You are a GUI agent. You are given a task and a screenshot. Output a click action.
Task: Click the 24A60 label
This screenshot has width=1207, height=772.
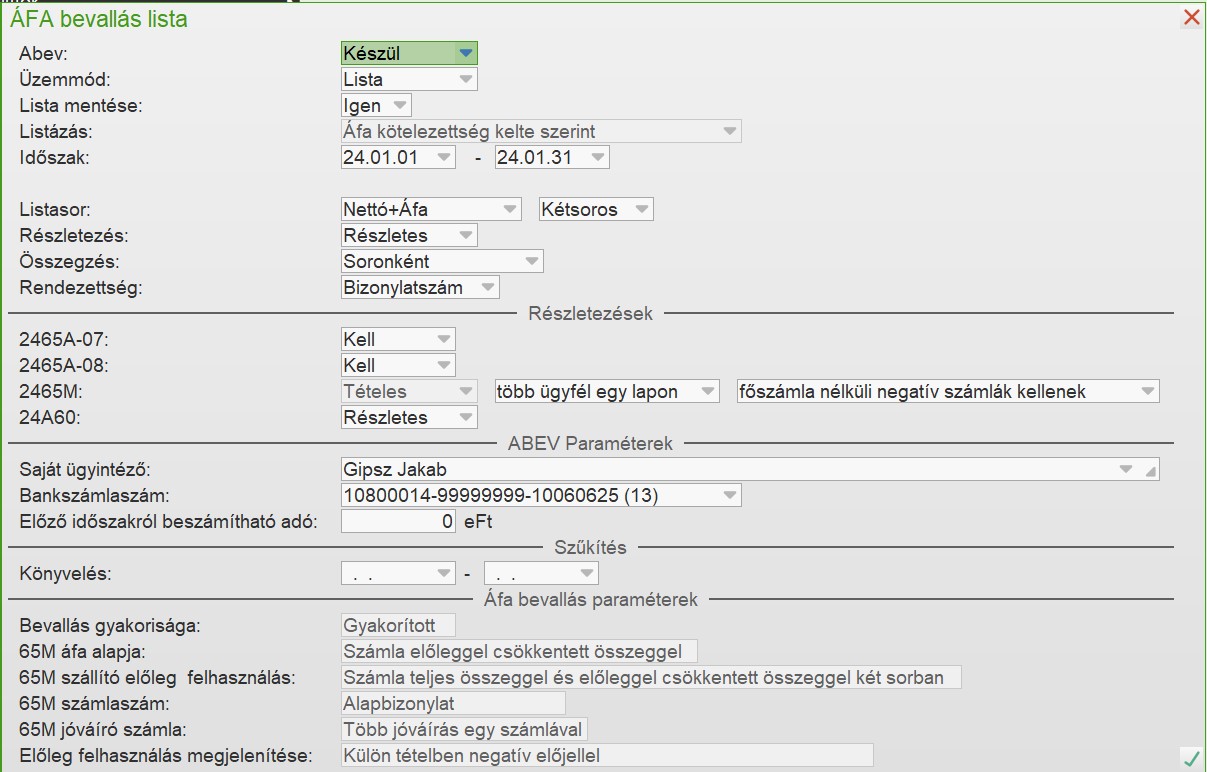48,418
